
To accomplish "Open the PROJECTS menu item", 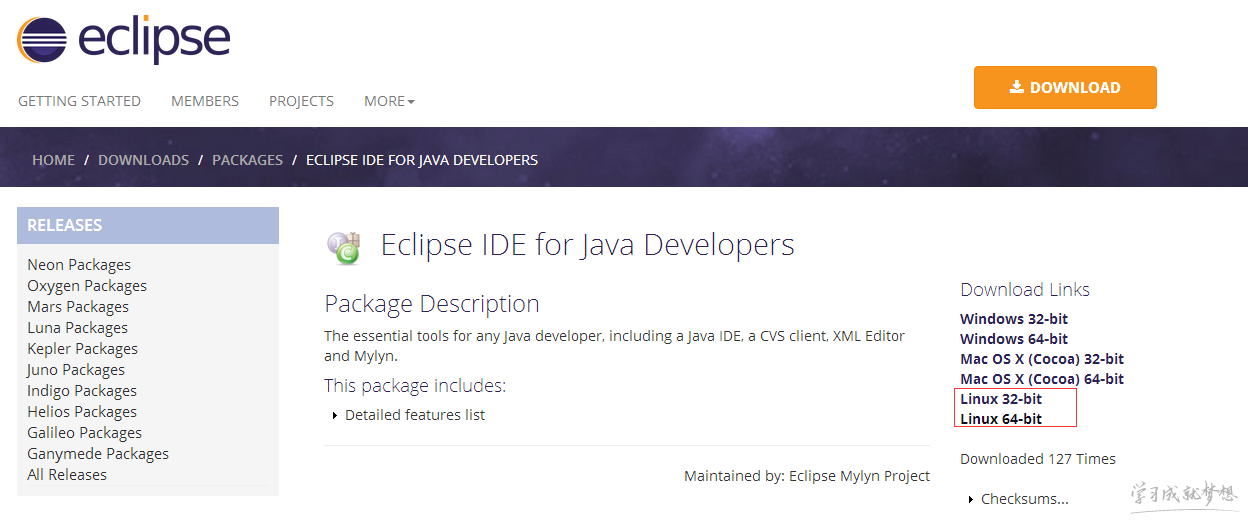I will point(301,101).
